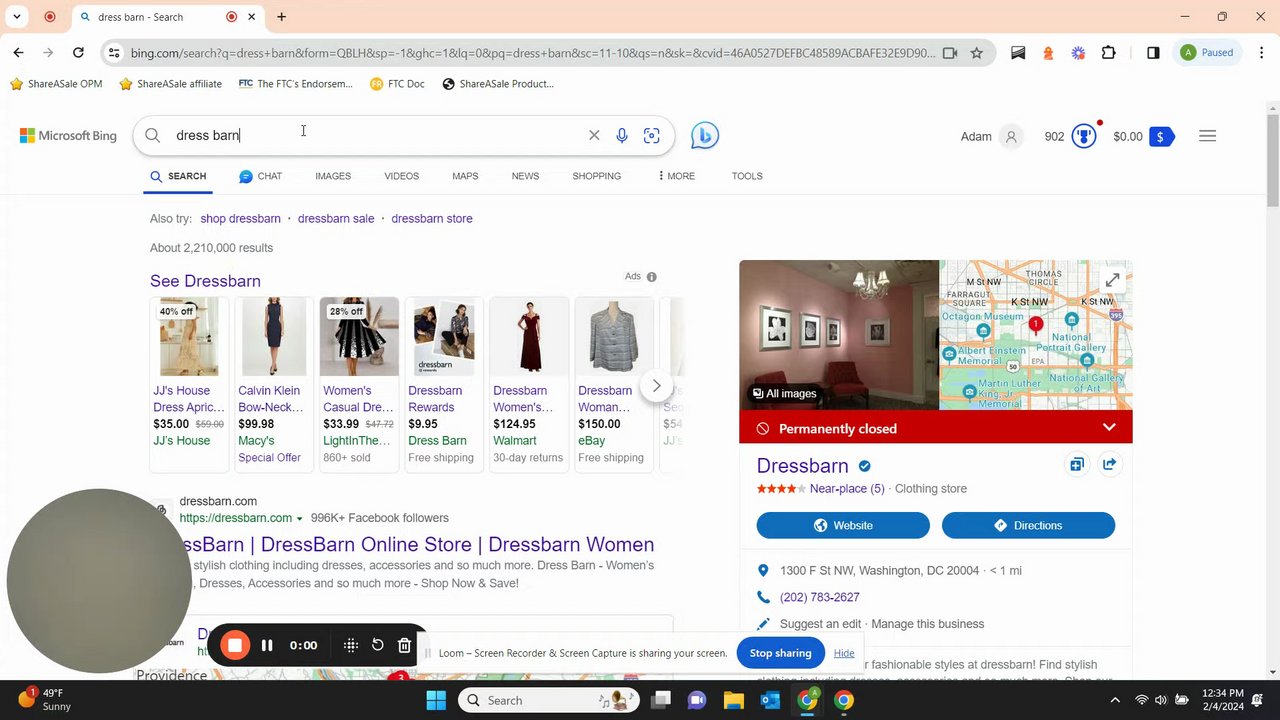Open Windows Start menu
Screen dimensions: 1280x720
tap(436, 700)
